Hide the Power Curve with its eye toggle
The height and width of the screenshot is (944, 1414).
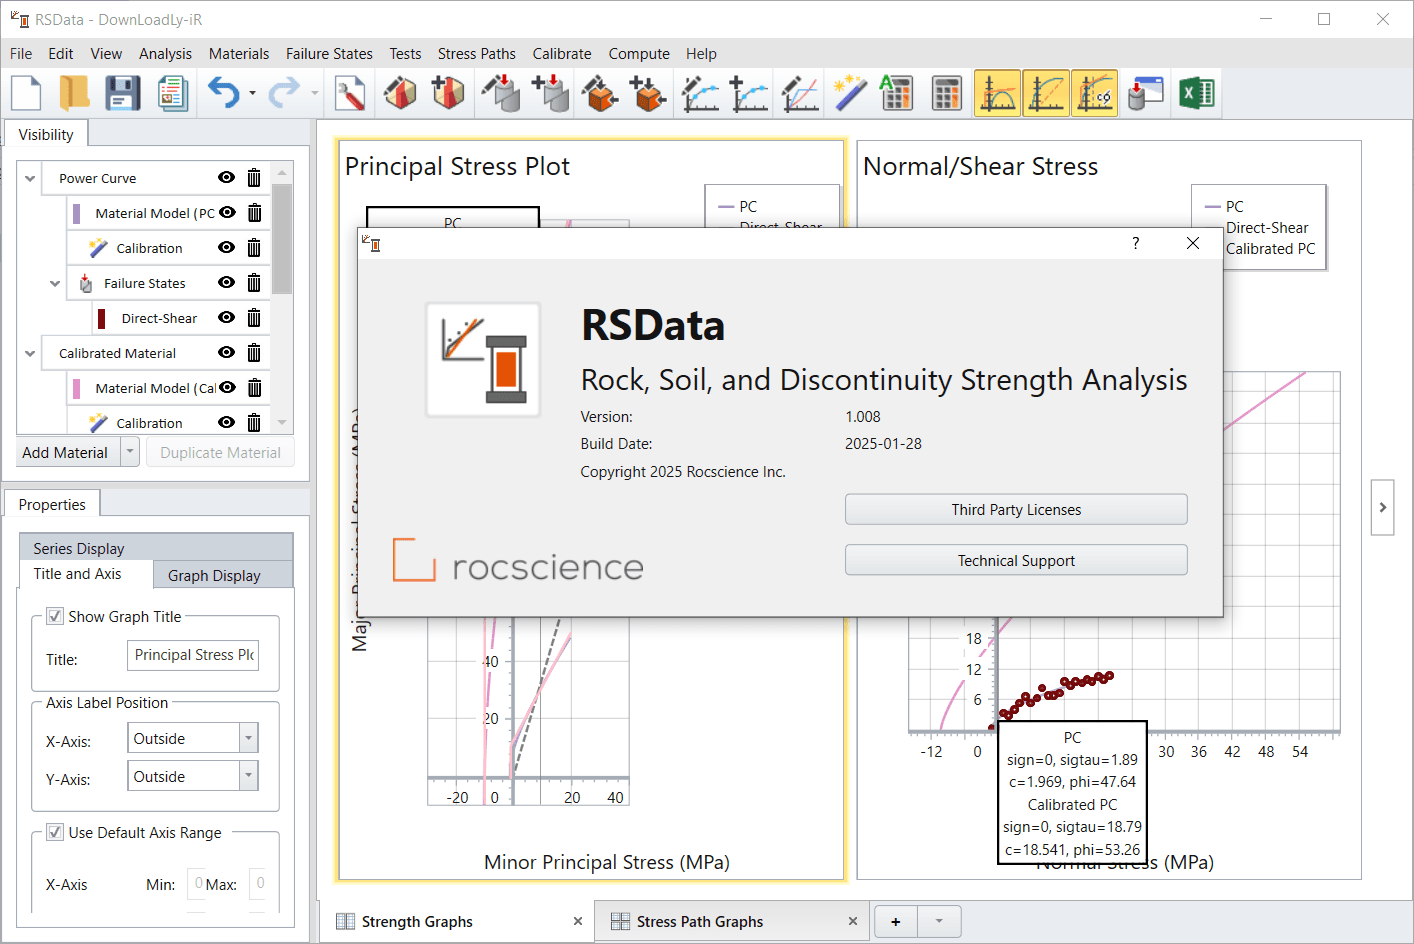click(x=227, y=177)
